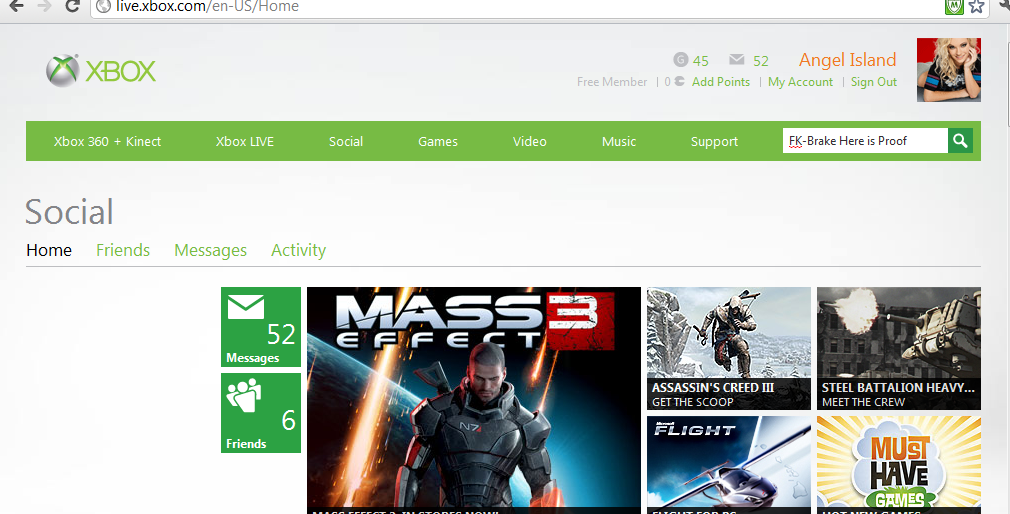Screen dimensions: 1010x514
Task: Switch to the Messages tab
Action: coord(211,251)
